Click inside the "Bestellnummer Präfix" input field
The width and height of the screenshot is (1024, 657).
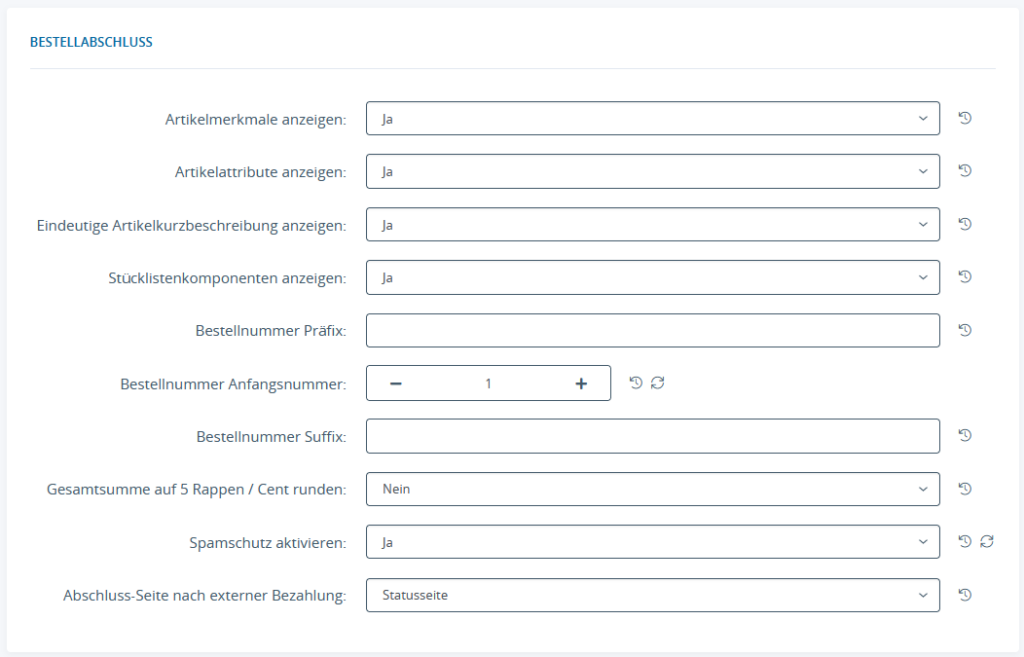pyautogui.click(x=650, y=329)
